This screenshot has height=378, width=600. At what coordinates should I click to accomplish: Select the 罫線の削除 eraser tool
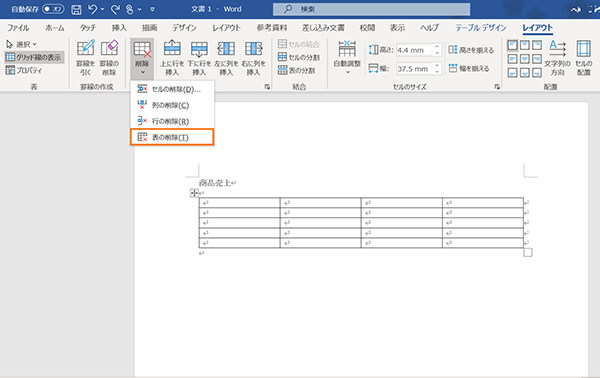[109, 58]
